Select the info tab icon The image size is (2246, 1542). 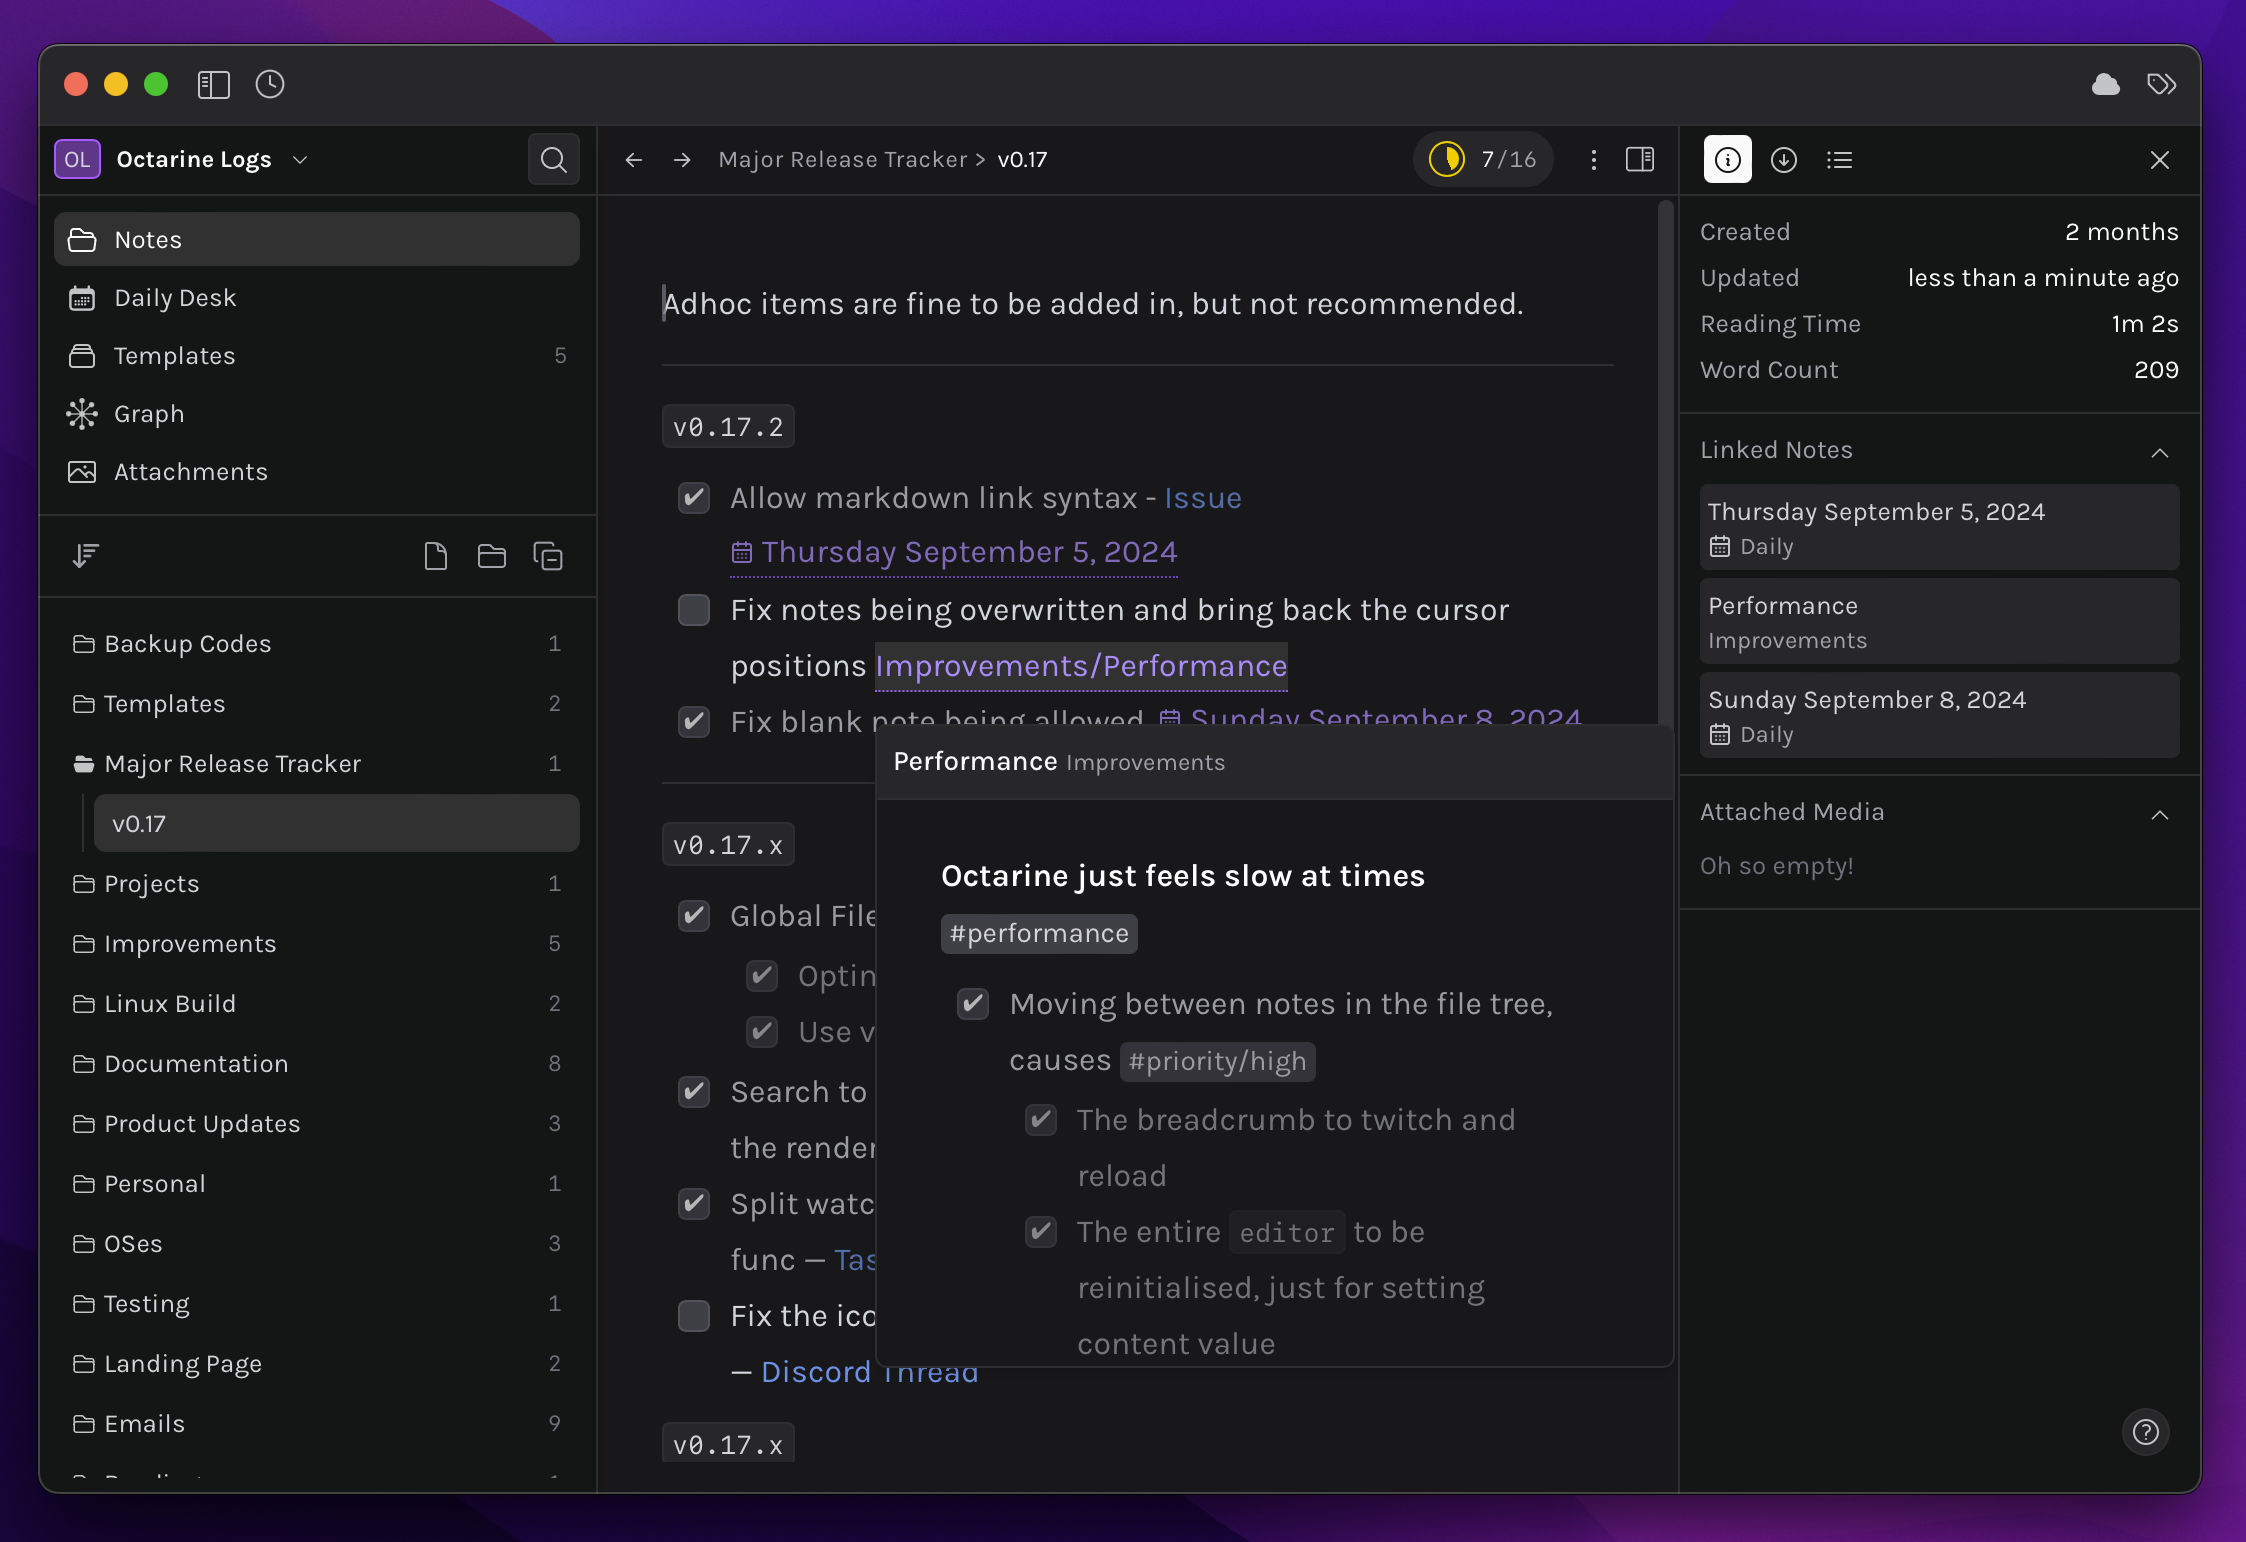click(1728, 160)
